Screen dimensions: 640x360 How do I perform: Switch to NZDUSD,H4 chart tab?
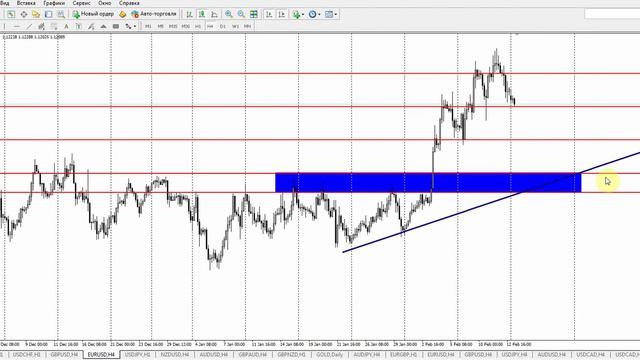click(175, 355)
